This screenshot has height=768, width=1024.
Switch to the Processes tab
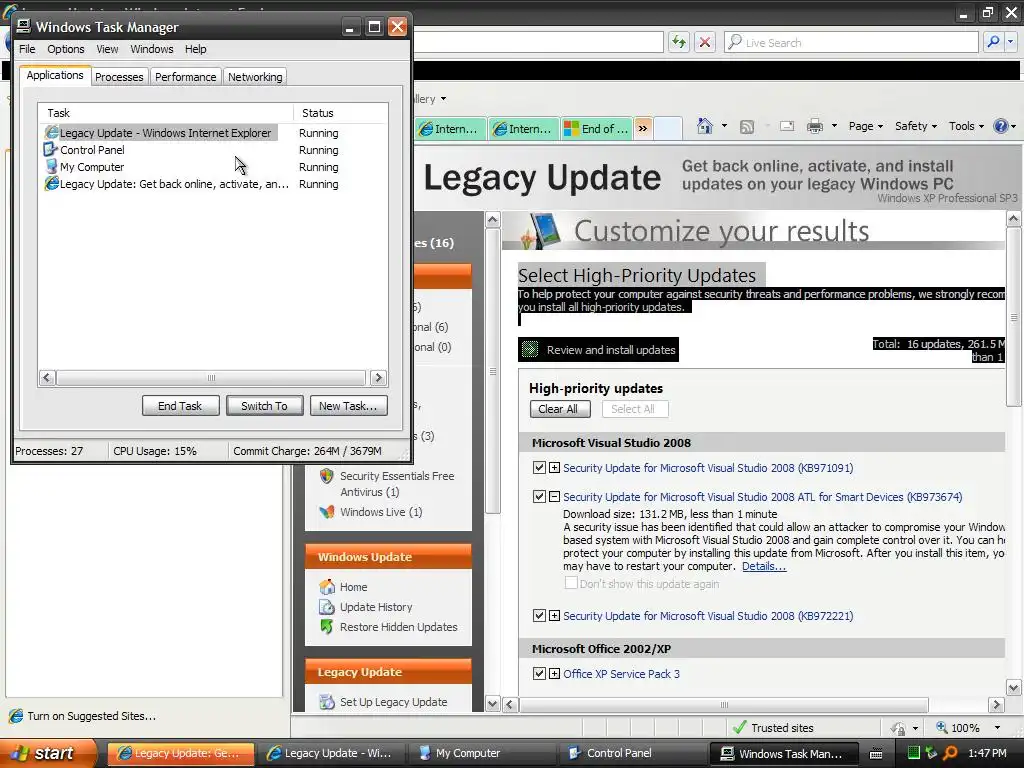pyautogui.click(x=119, y=77)
